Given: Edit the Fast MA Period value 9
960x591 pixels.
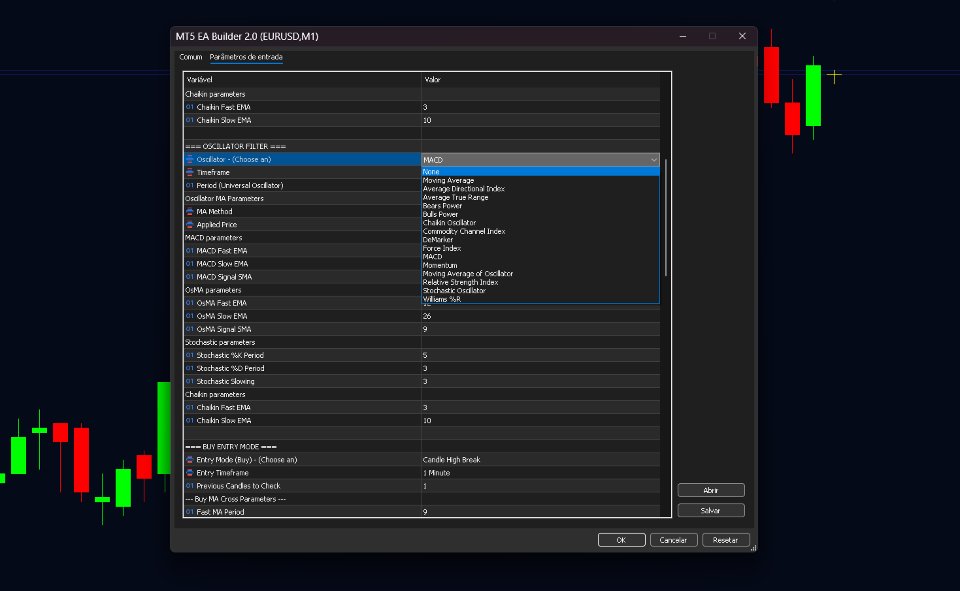Looking at the screenshot, I should 541,512.
